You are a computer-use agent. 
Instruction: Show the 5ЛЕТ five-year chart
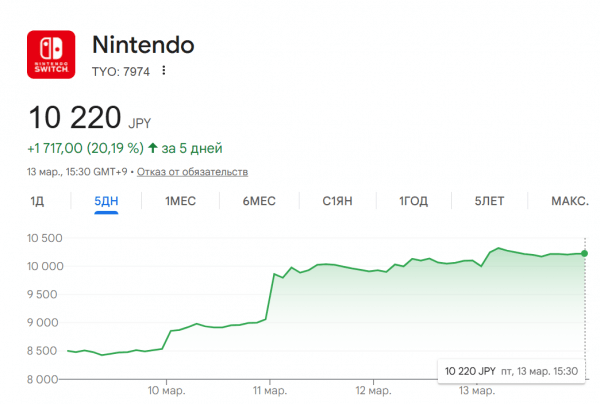click(490, 201)
